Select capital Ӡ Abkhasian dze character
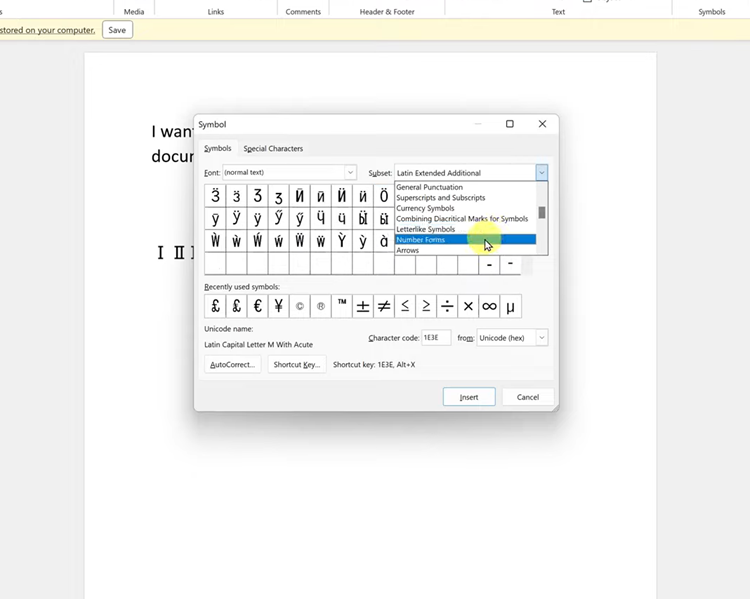 click(257, 196)
